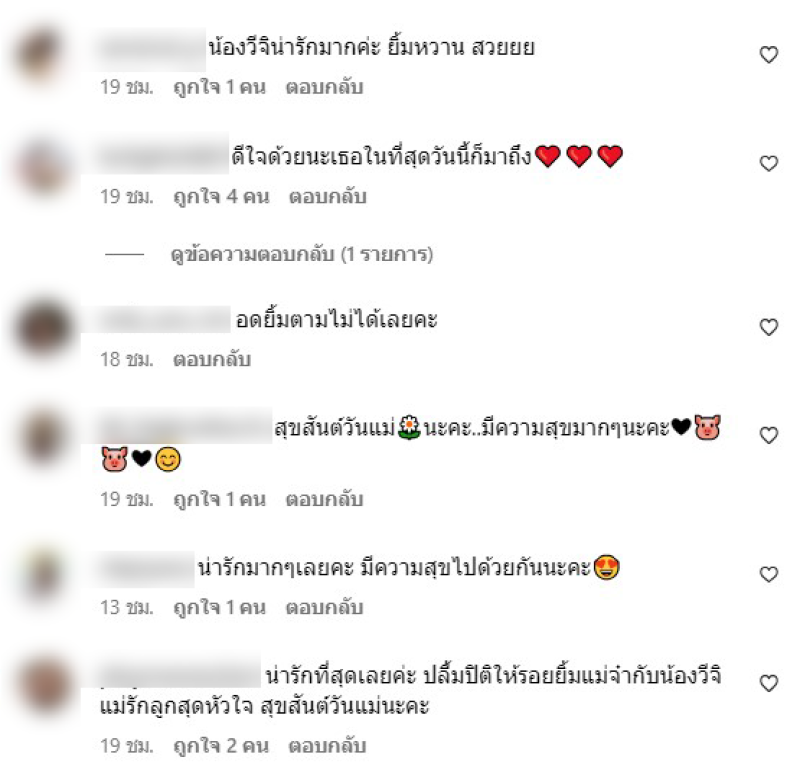Image resolution: width=800 pixels, height=780 pixels.
Task: Click 'ตอบกลับ' under the 2-likes comment
Action: click(x=328, y=746)
